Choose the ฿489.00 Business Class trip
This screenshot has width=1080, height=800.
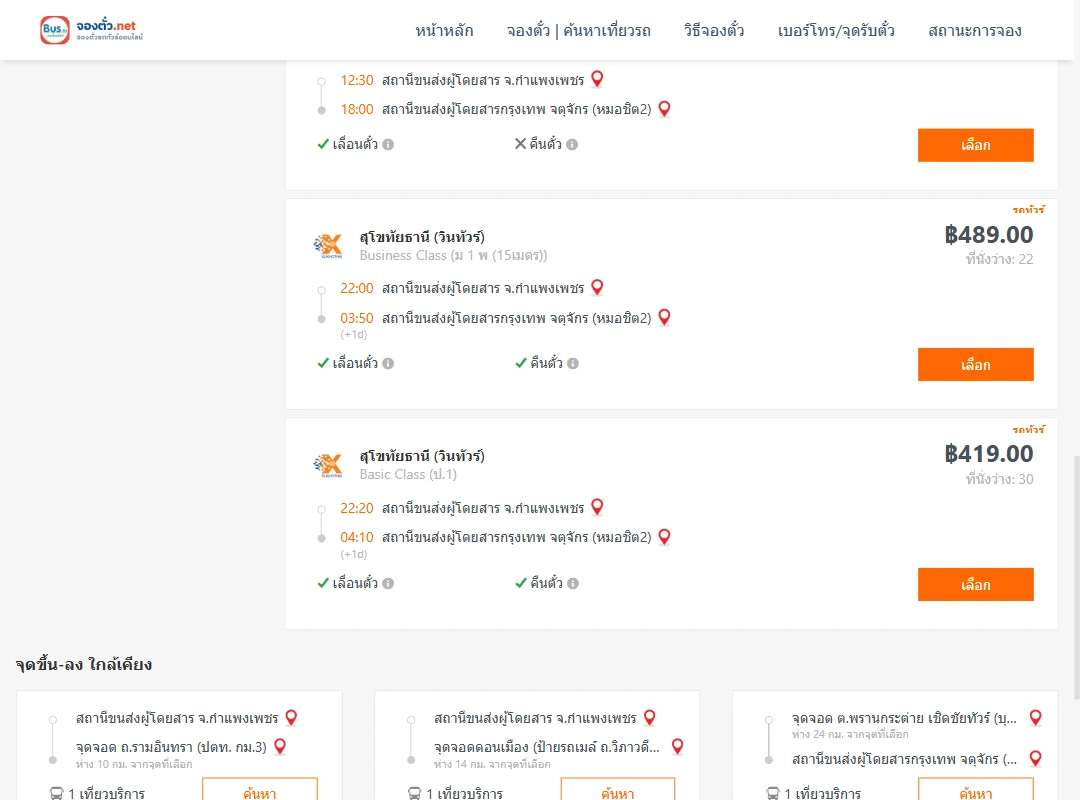[x=975, y=365]
